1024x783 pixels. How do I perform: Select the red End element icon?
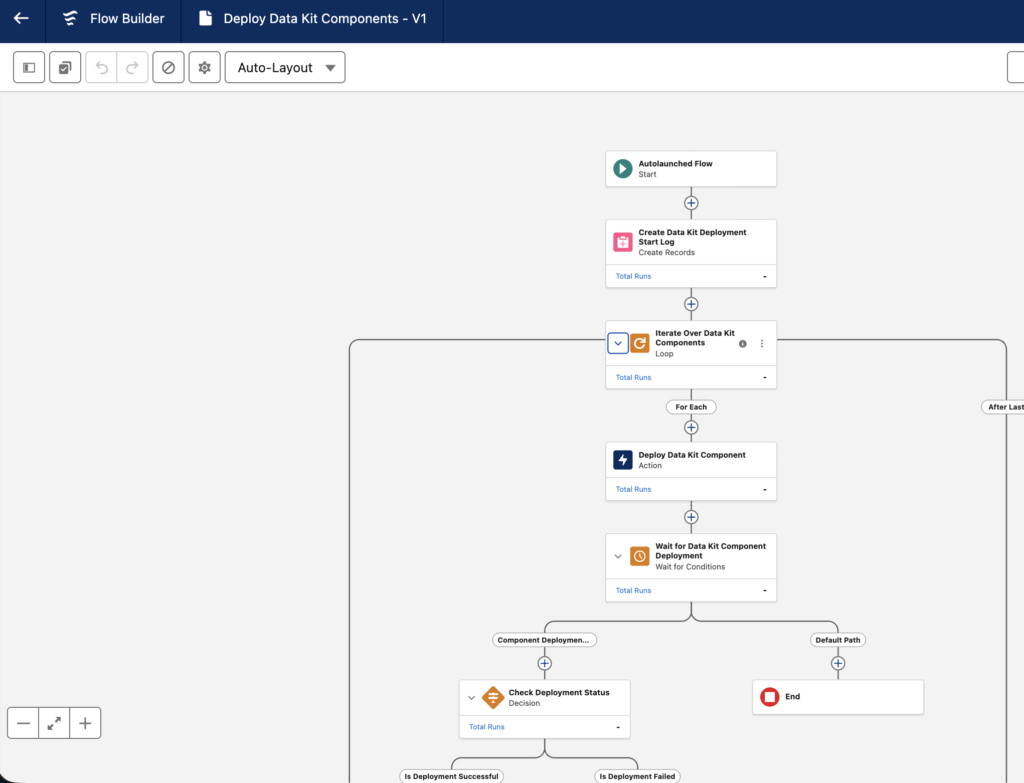770,696
